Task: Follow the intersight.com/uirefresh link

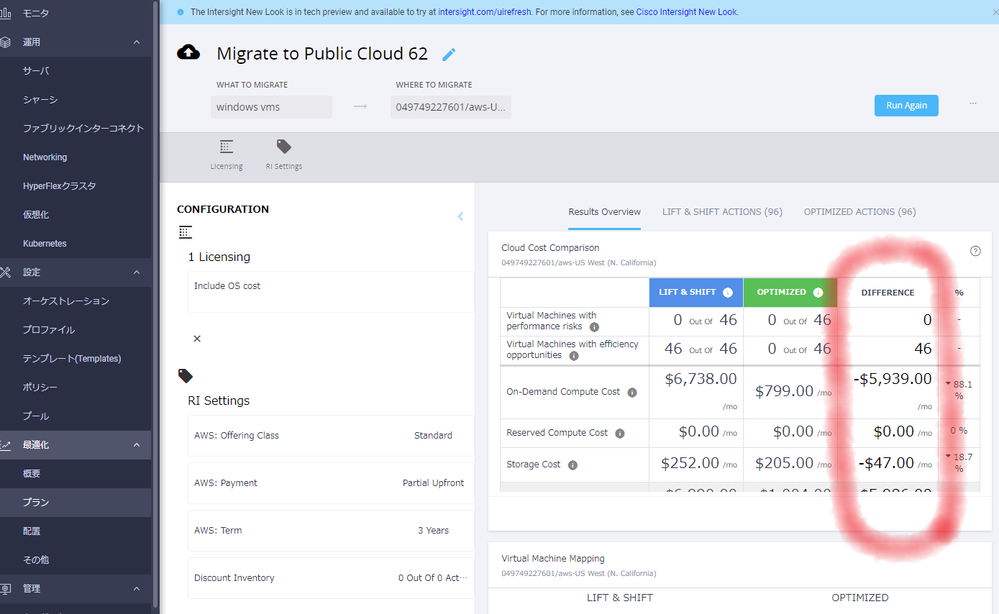Action: (484, 12)
